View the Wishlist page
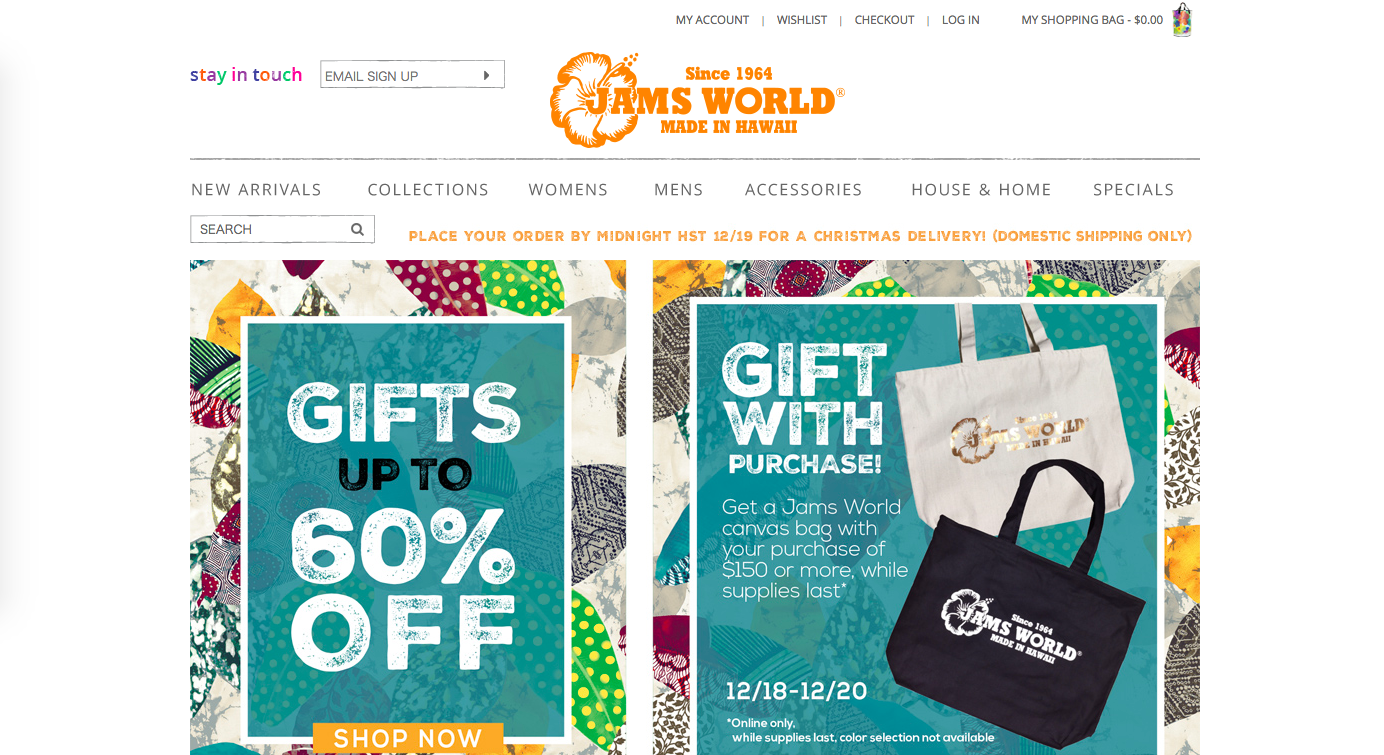The width and height of the screenshot is (1384, 755). point(802,20)
